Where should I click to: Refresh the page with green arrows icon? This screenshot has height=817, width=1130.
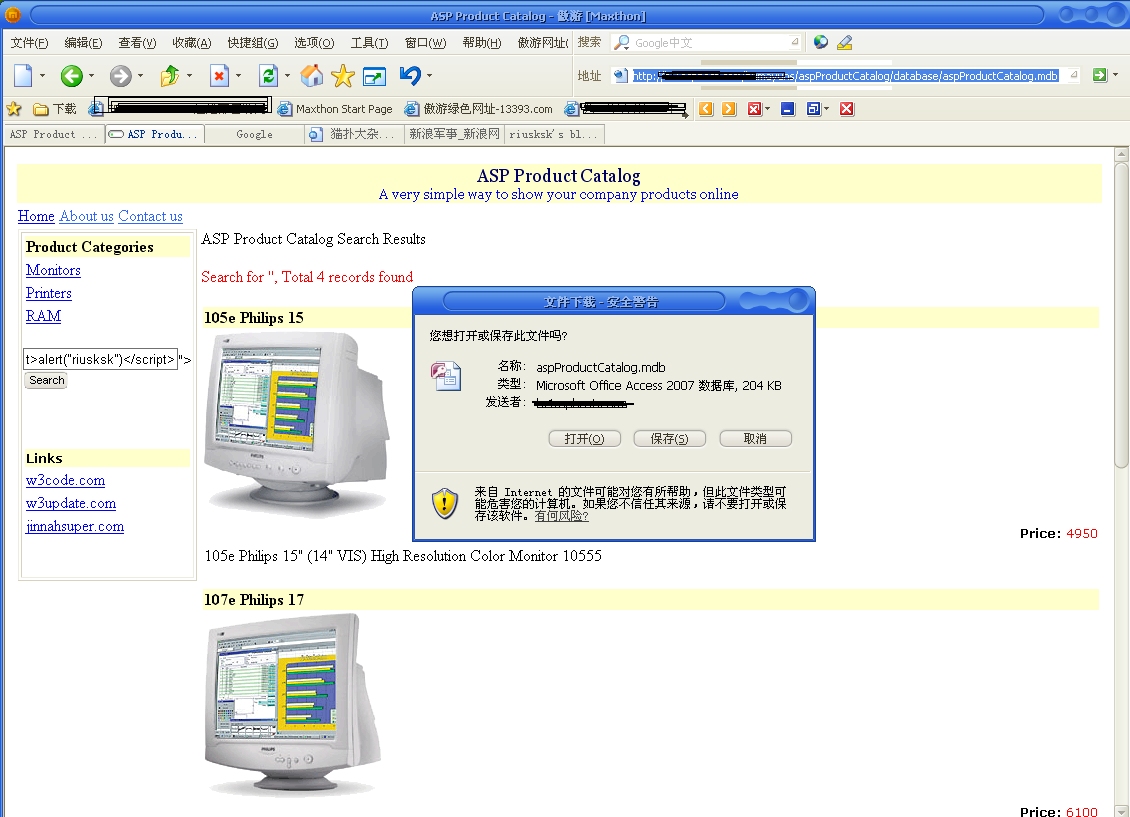(x=268, y=75)
